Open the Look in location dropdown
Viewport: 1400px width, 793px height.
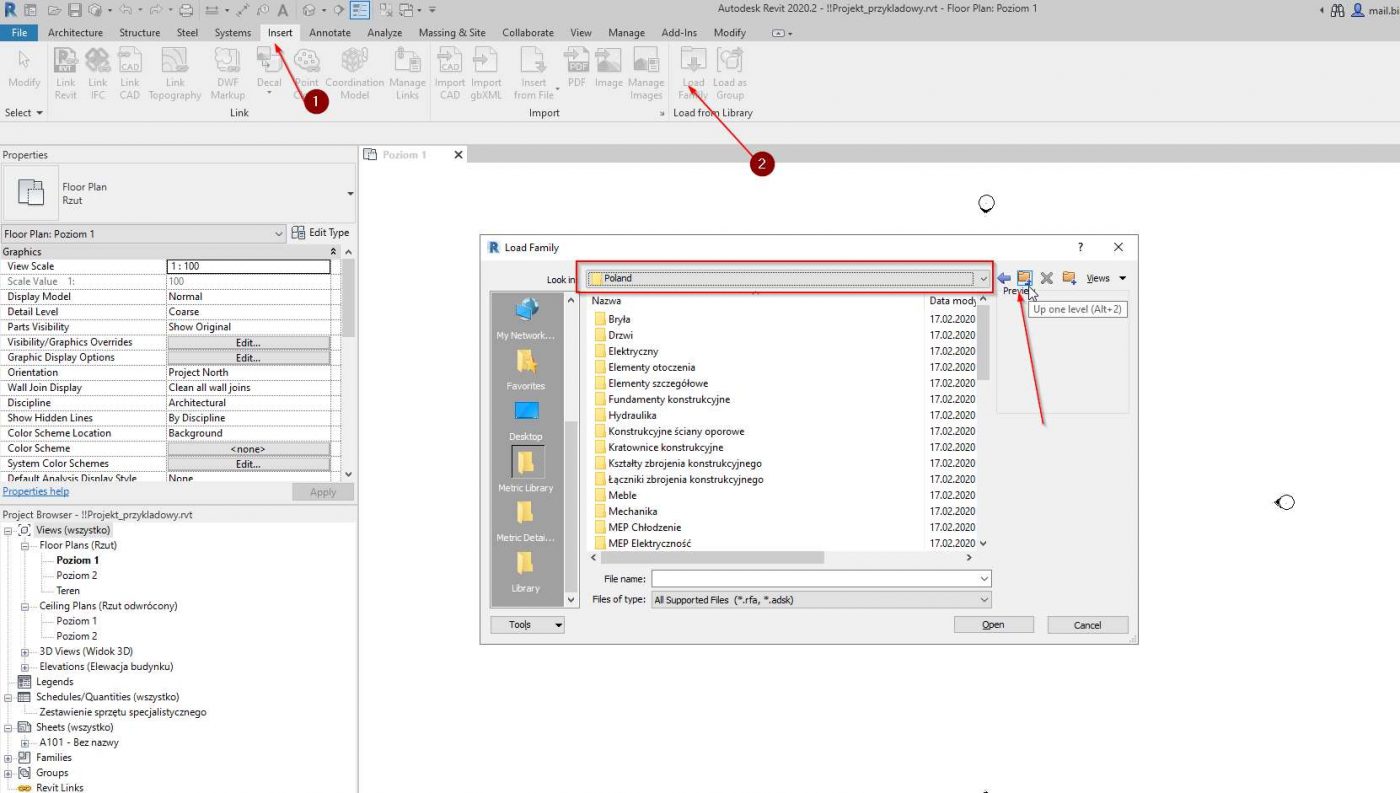point(983,278)
